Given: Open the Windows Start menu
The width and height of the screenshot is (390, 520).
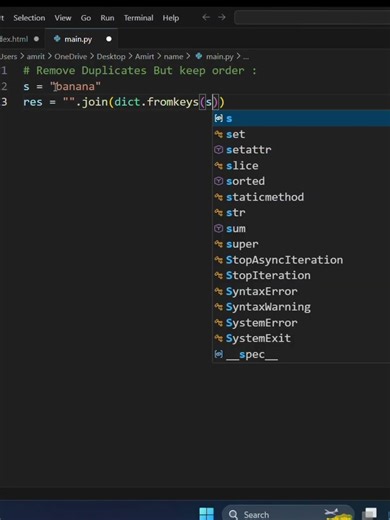Looking at the screenshot, I should (x=206, y=514).
